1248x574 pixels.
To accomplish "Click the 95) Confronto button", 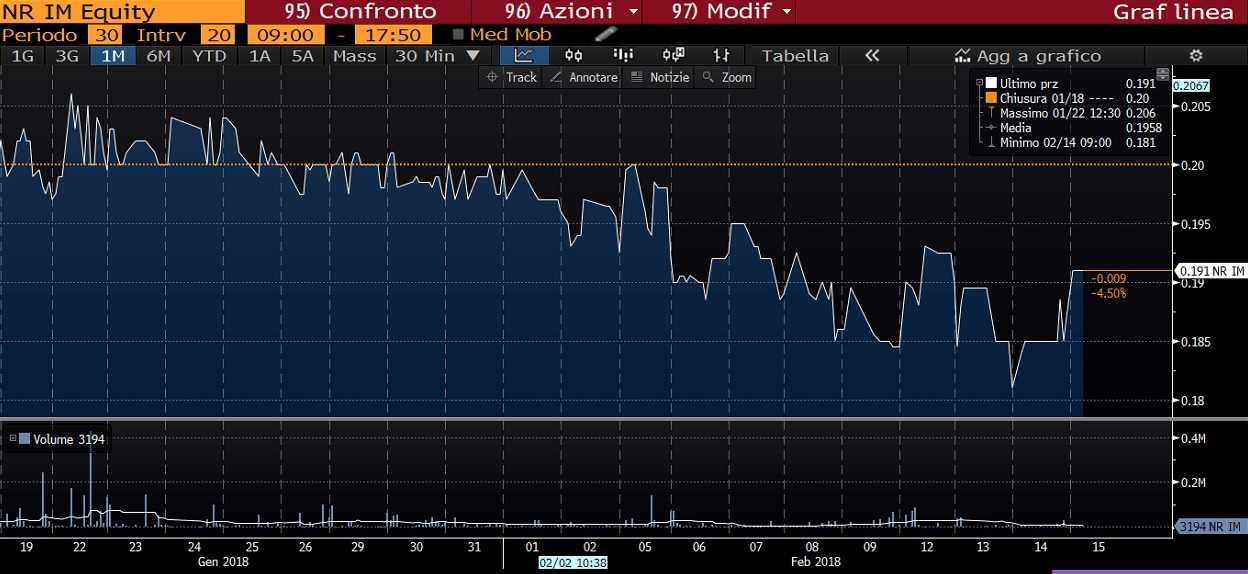I will click(x=360, y=12).
